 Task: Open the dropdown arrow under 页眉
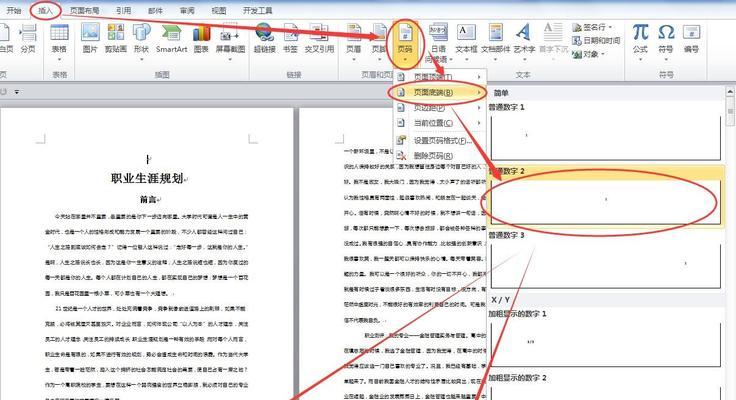pos(353,60)
